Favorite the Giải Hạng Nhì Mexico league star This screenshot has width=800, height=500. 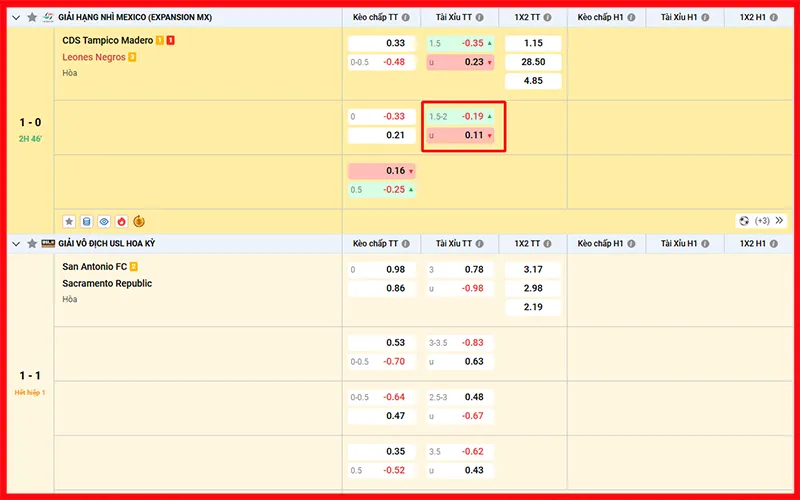[x=32, y=18]
